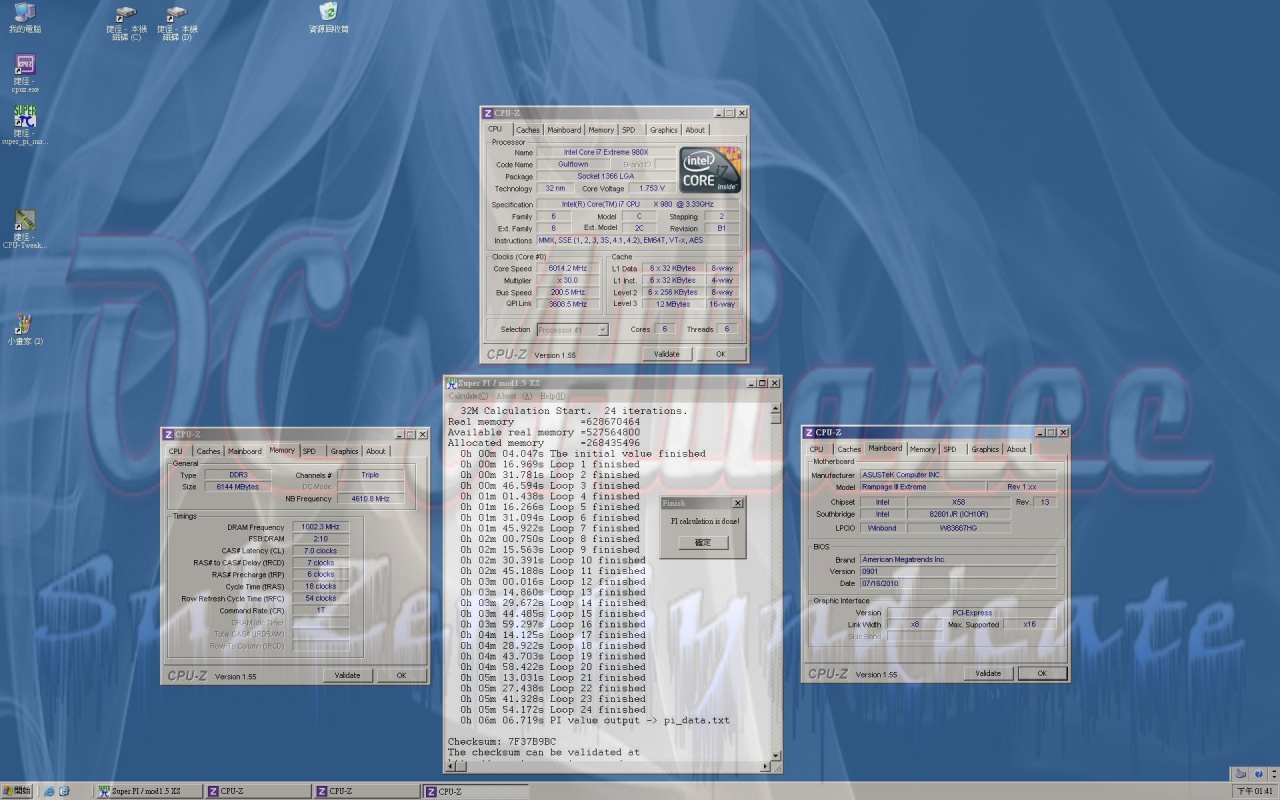
Task: Open the Help menu in Super PI
Action: [552, 396]
